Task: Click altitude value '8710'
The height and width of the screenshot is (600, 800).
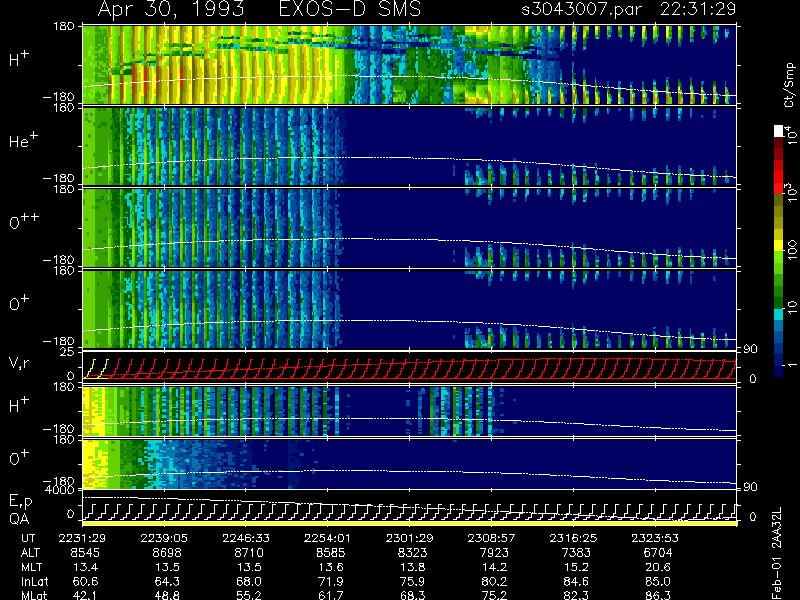Action: [x=248, y=553]
